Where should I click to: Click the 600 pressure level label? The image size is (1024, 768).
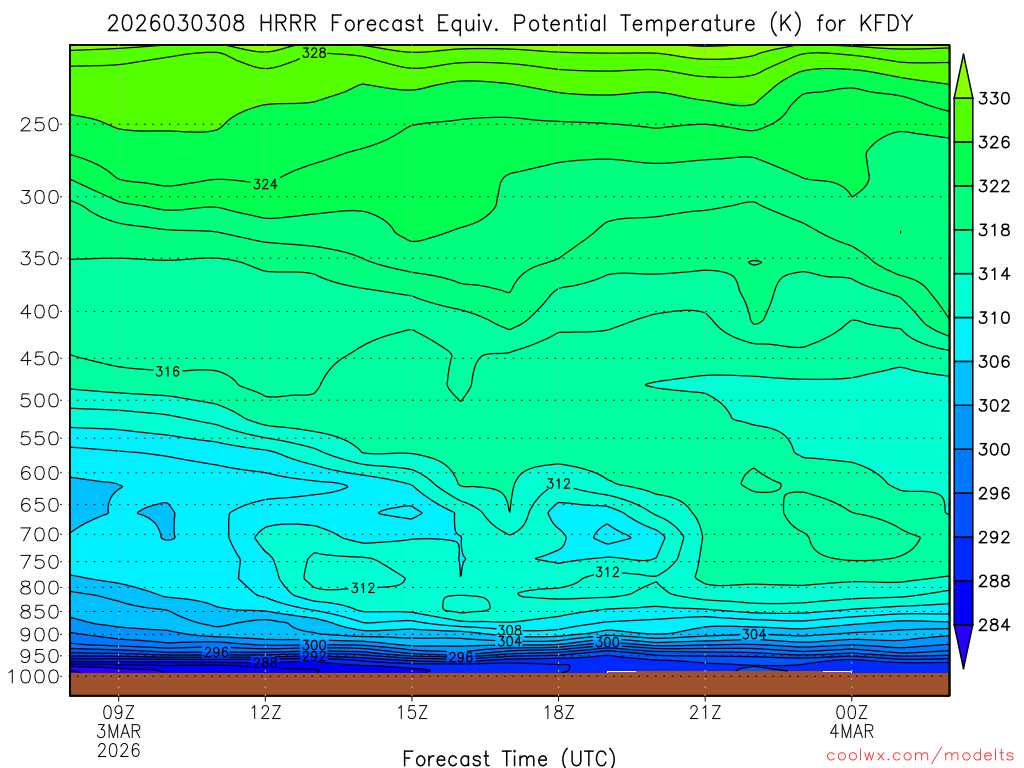pos(40,473)
